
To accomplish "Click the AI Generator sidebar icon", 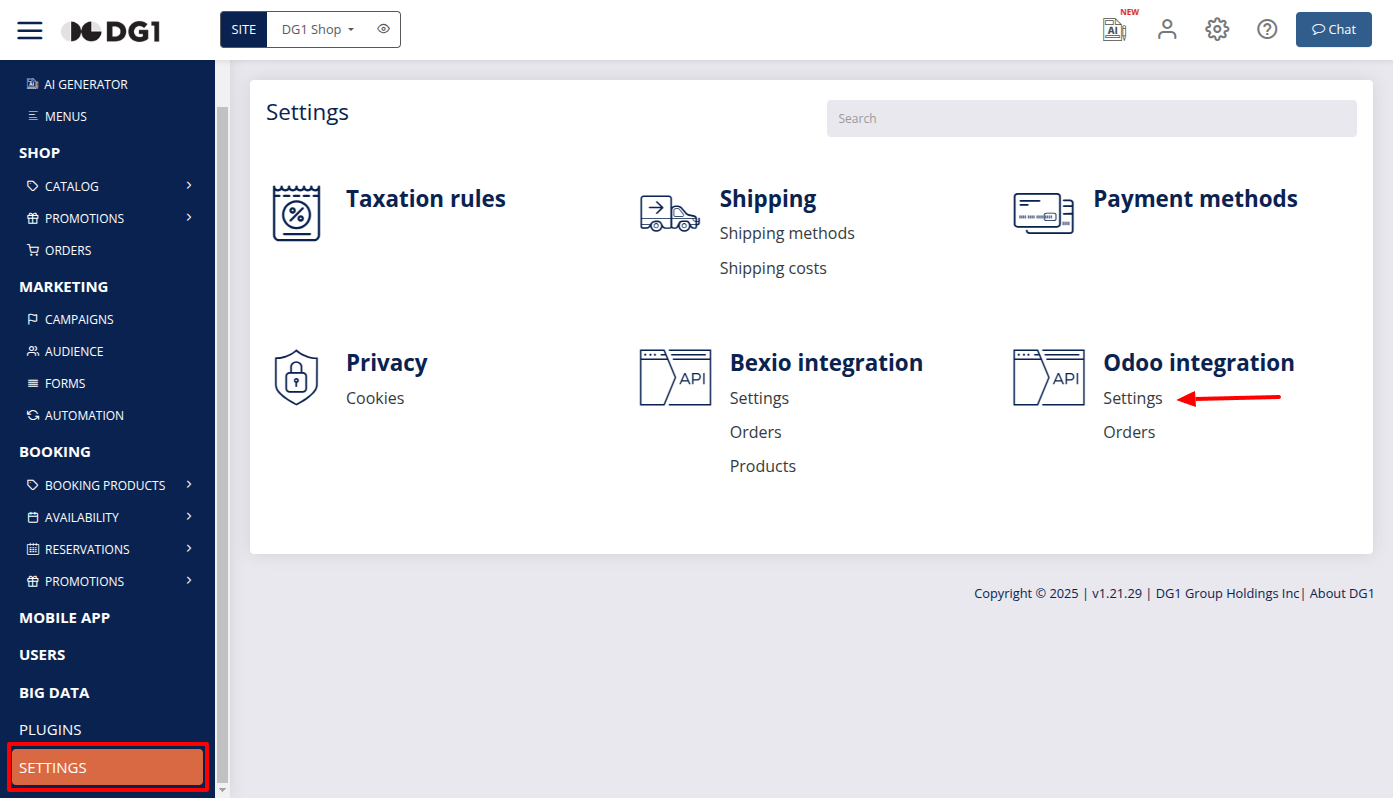I will coord(33,84).
